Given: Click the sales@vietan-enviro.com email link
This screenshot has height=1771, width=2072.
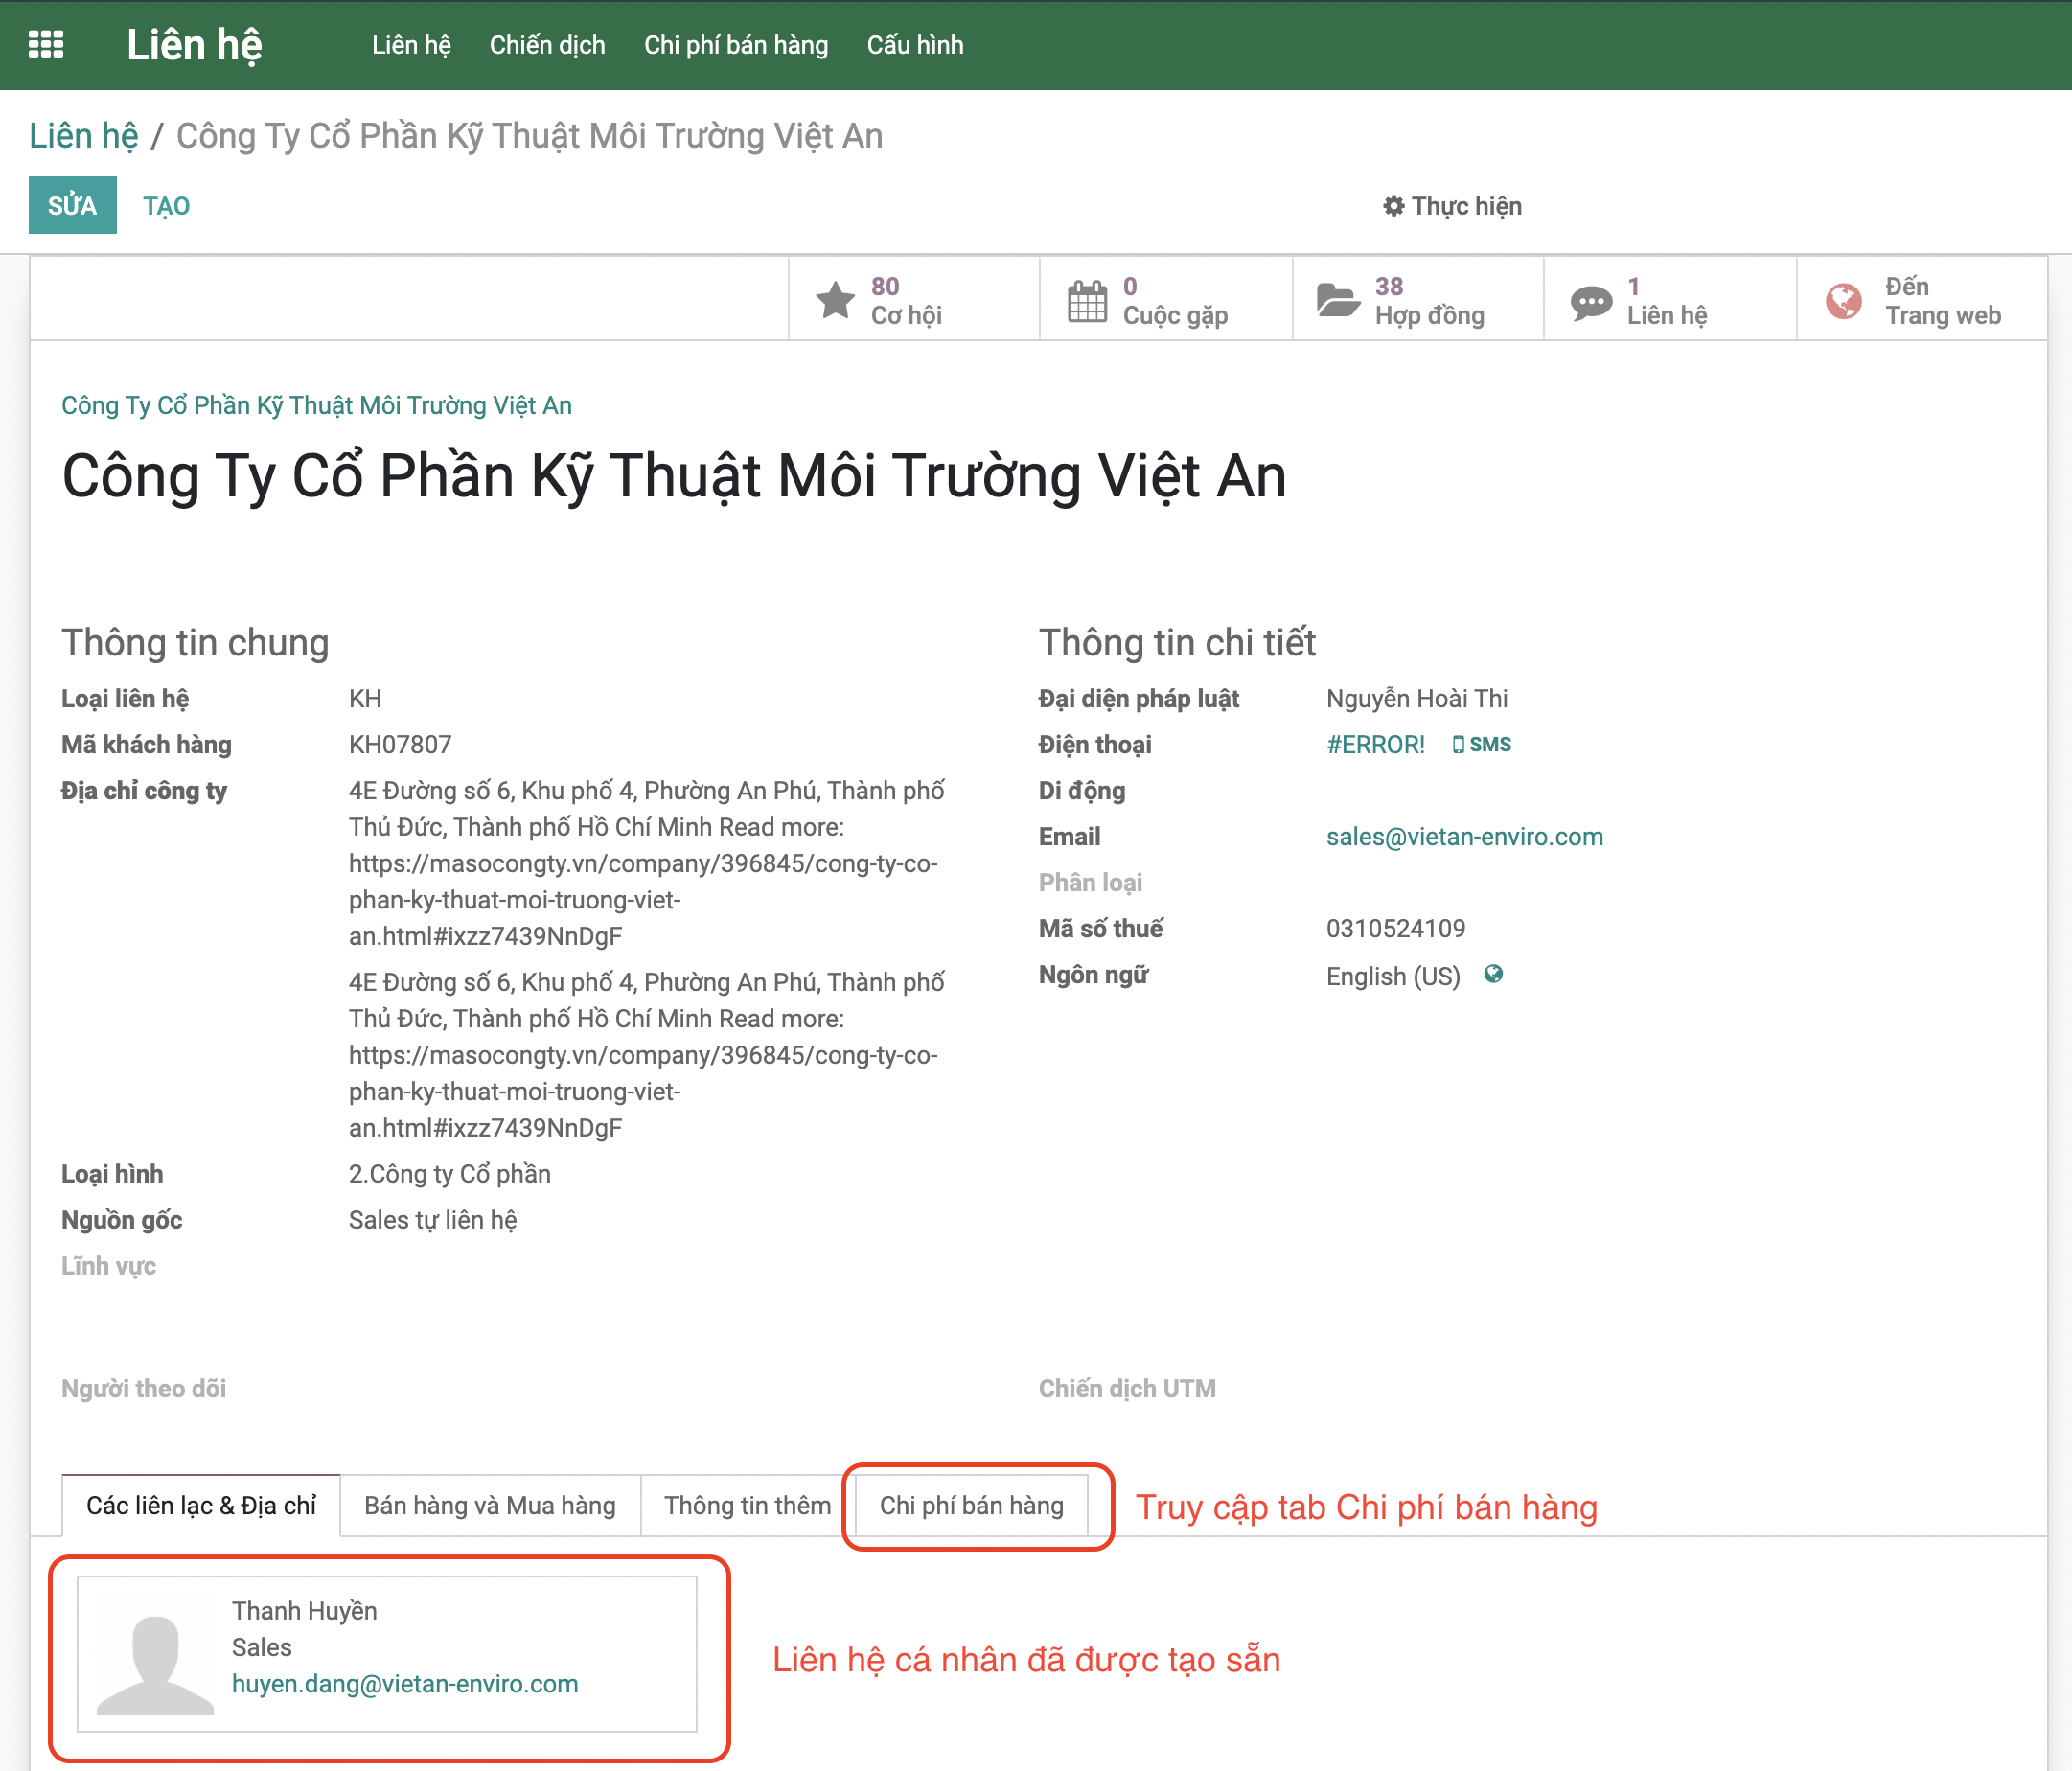Looking at the screenshot, I should pyautogui.click(x=1464, y=837).
